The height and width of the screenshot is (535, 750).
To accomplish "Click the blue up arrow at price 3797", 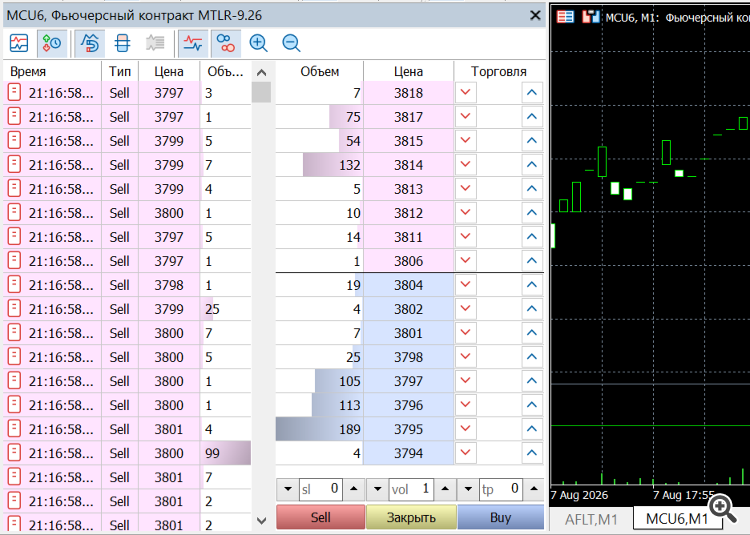I will pos(532,381).
